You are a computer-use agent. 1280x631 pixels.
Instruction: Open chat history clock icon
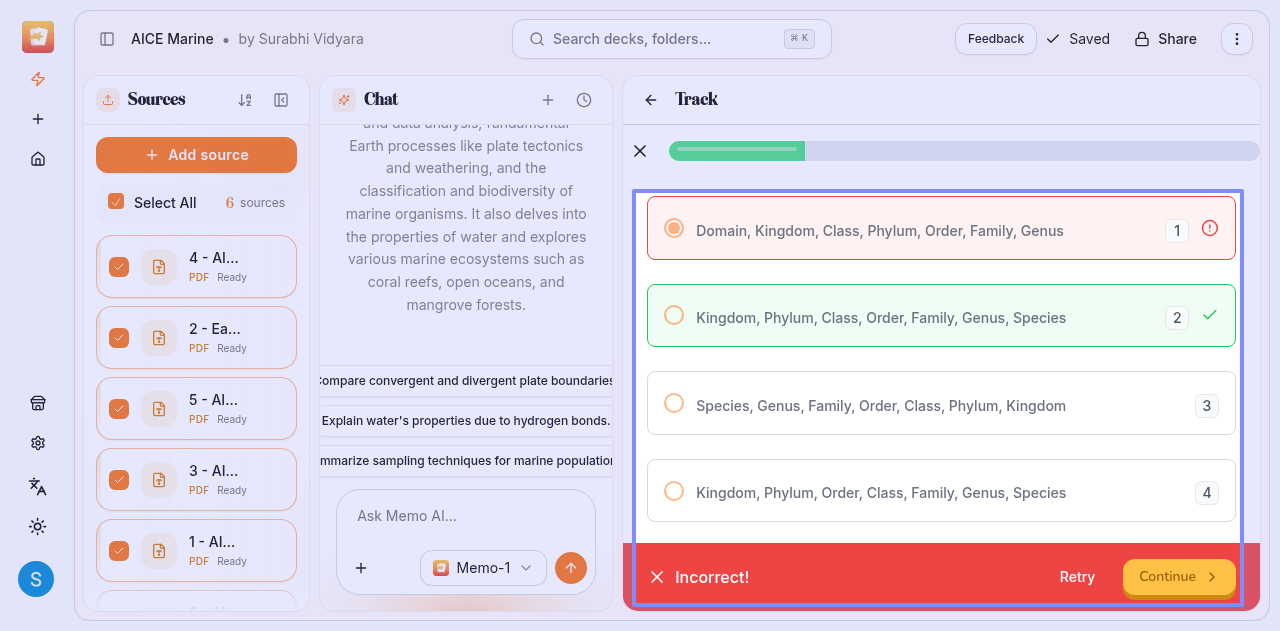pyautogui.click(x=584, y=100)
